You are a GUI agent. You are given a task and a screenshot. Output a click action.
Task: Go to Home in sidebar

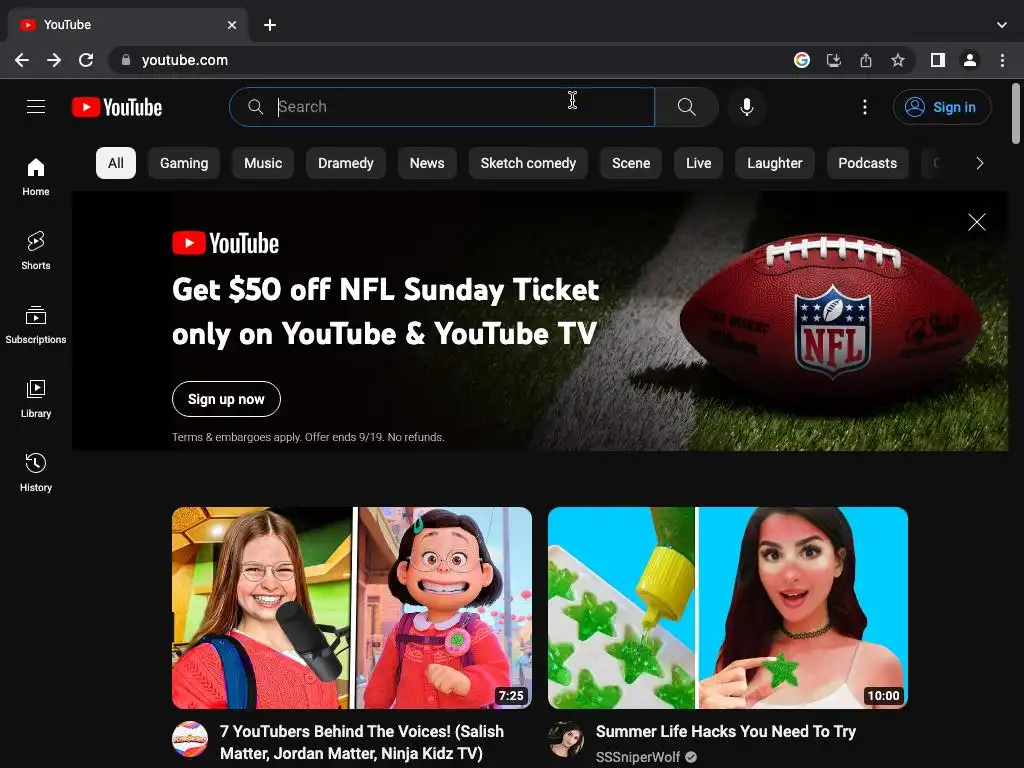point(36,177)
